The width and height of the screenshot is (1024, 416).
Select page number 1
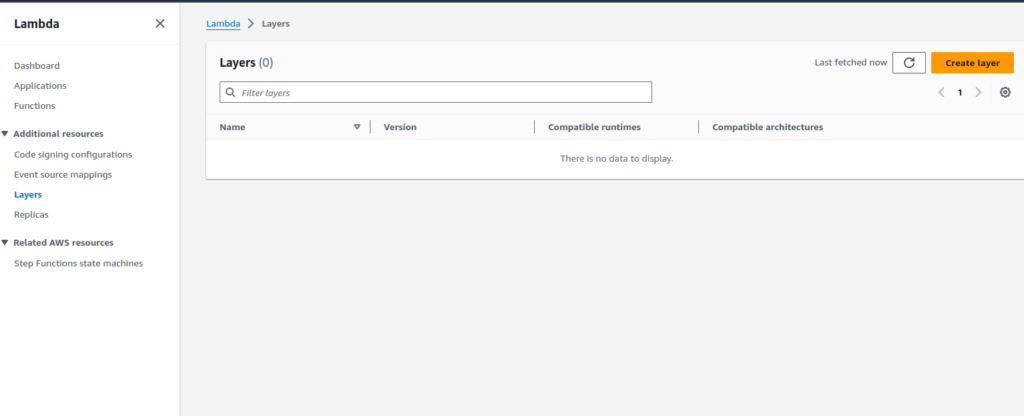click(x=959, y=93)
